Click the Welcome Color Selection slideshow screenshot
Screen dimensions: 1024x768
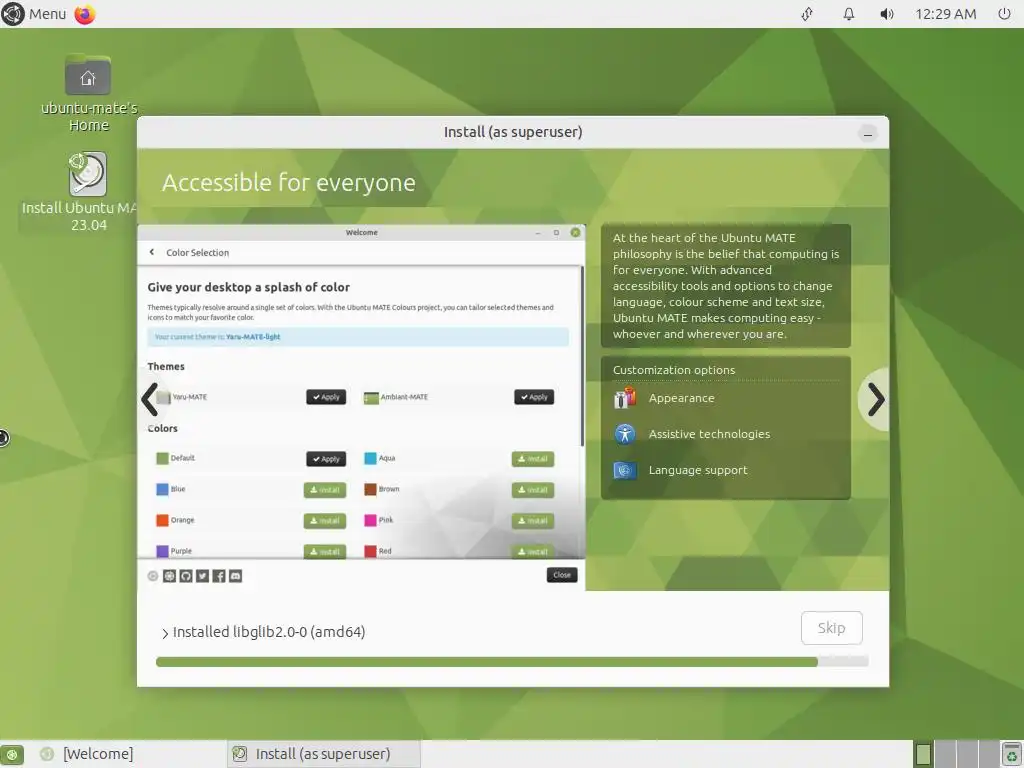point(361,408)
